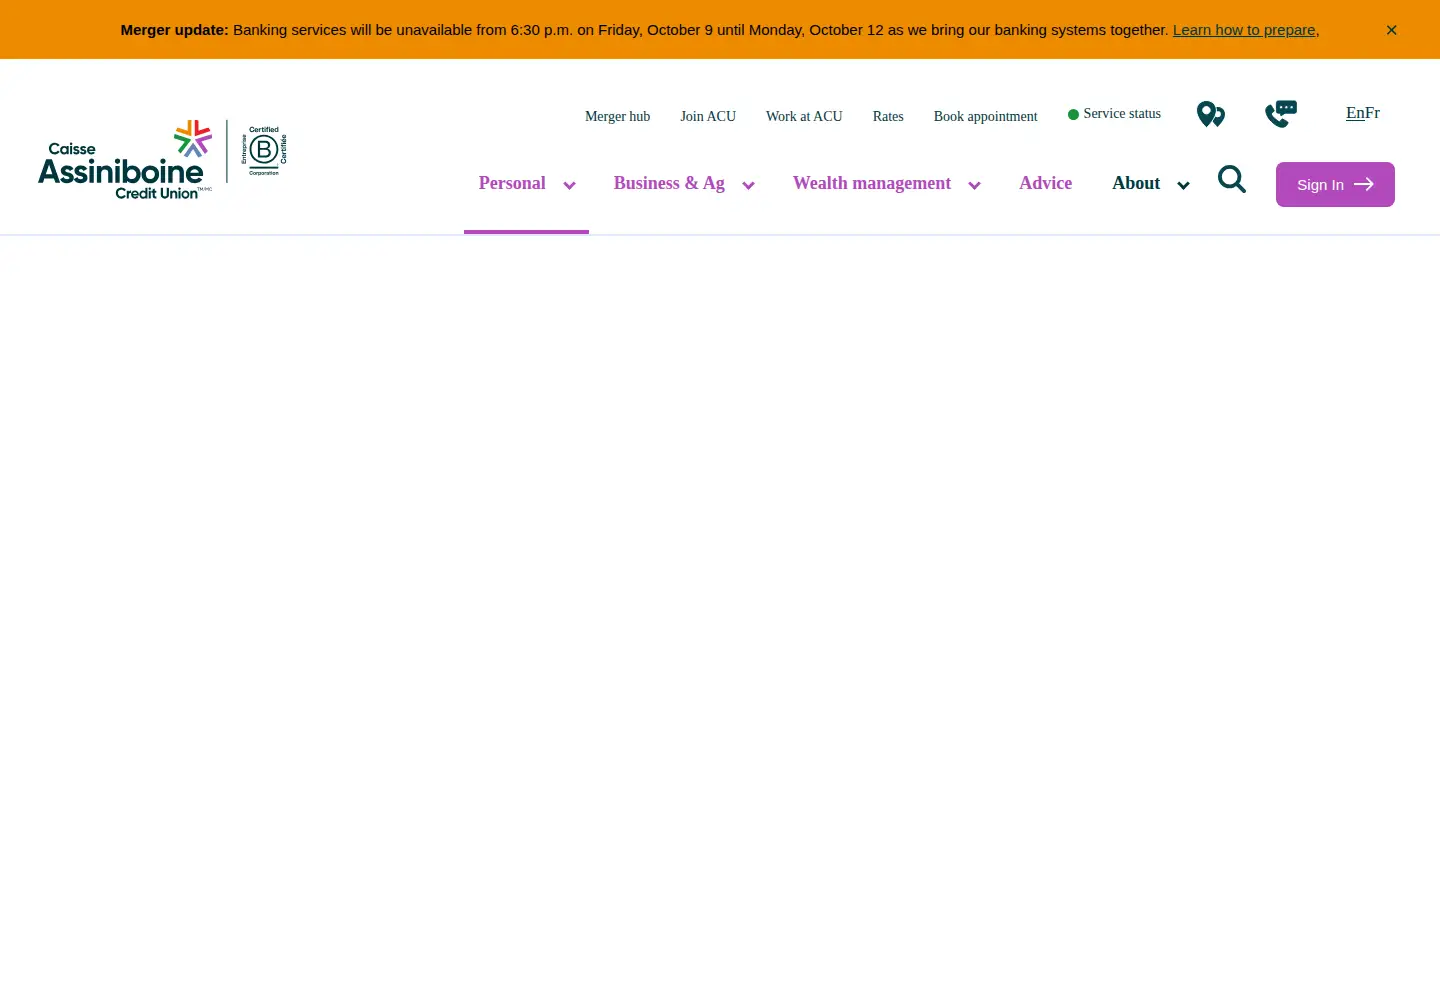Expand the Wealth management menu chevron

[x=974, y=185]
